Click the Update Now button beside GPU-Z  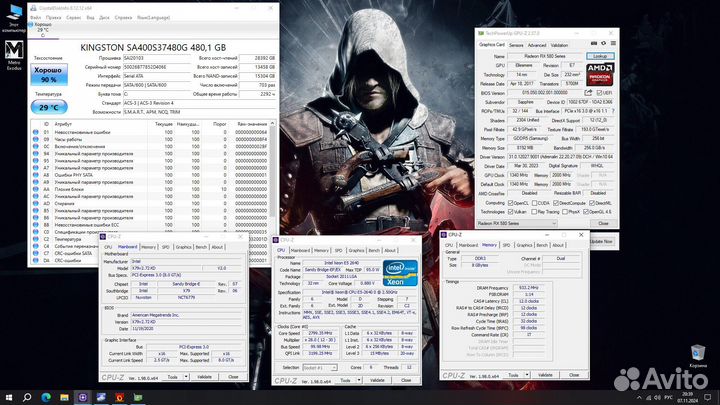(x=601, y=242)
